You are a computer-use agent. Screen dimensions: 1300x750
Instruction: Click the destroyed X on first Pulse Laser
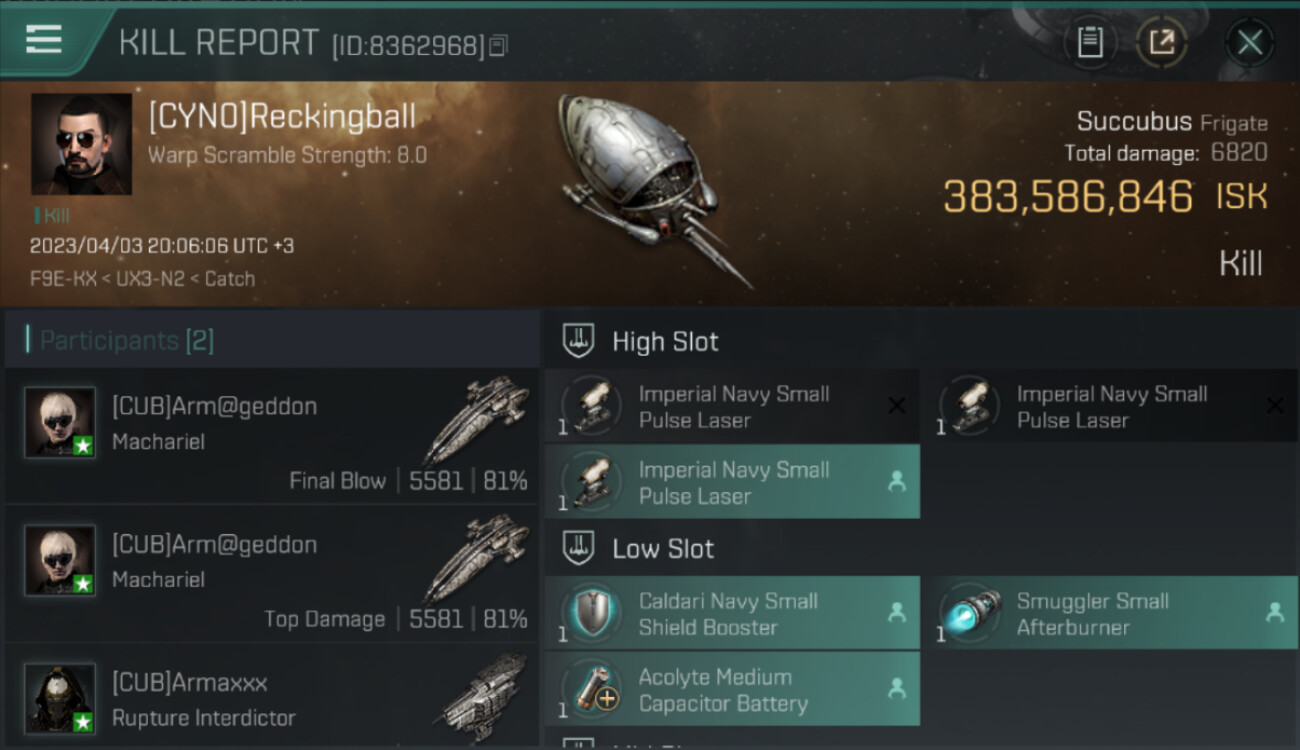tap(897, 406)
